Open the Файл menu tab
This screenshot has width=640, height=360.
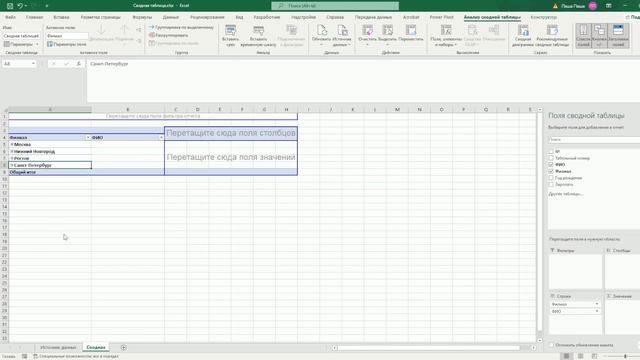tap(11, 17)
